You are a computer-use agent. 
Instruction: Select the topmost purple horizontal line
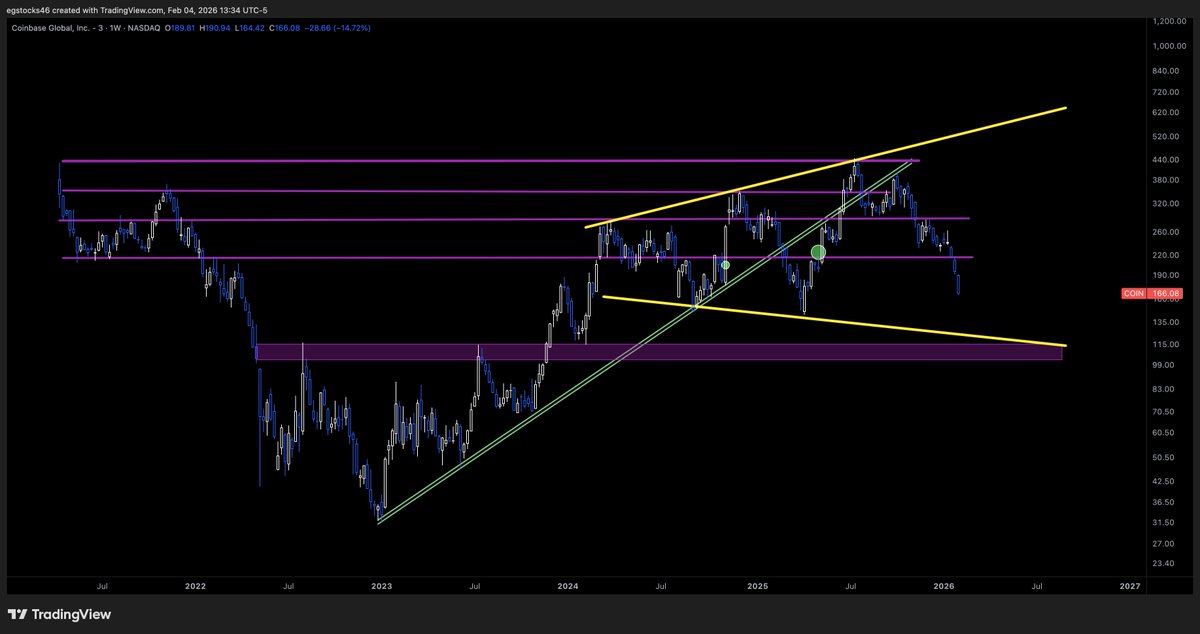(x=400, y=159)
